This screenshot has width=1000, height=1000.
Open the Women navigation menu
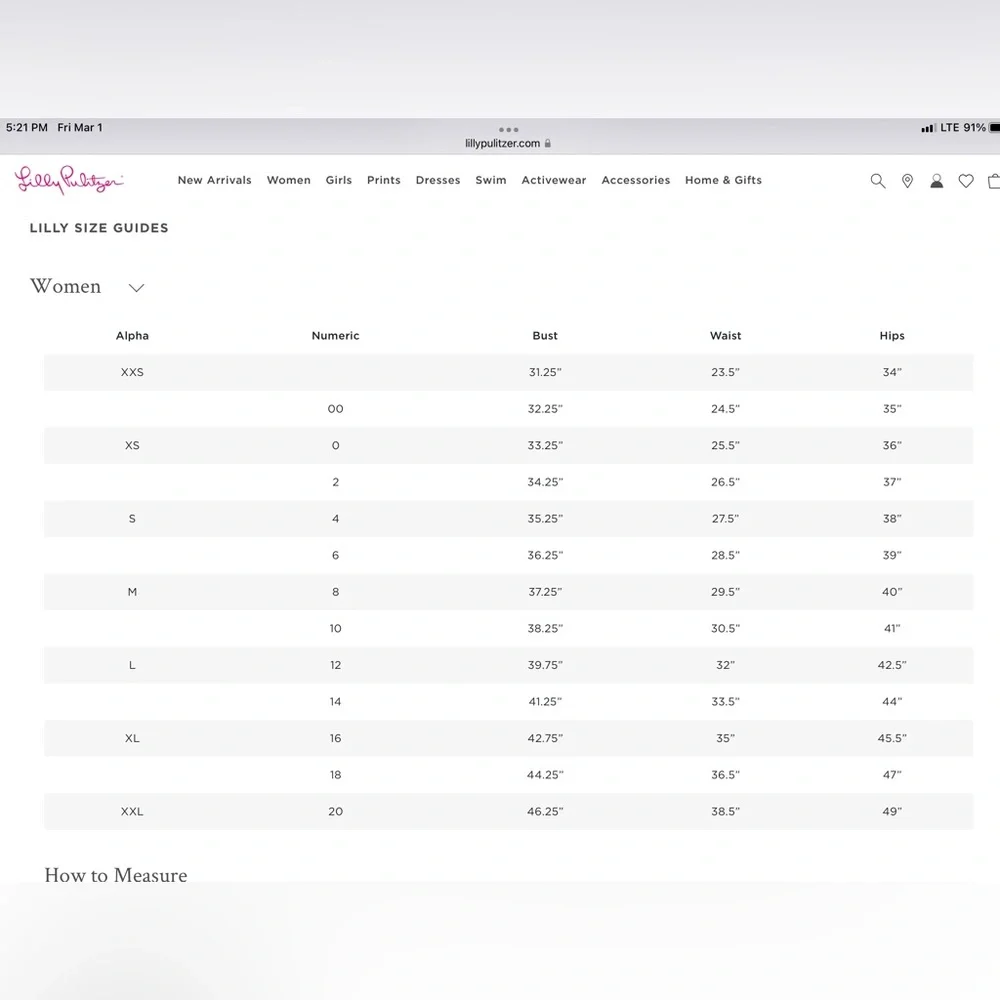coord(288,180)
